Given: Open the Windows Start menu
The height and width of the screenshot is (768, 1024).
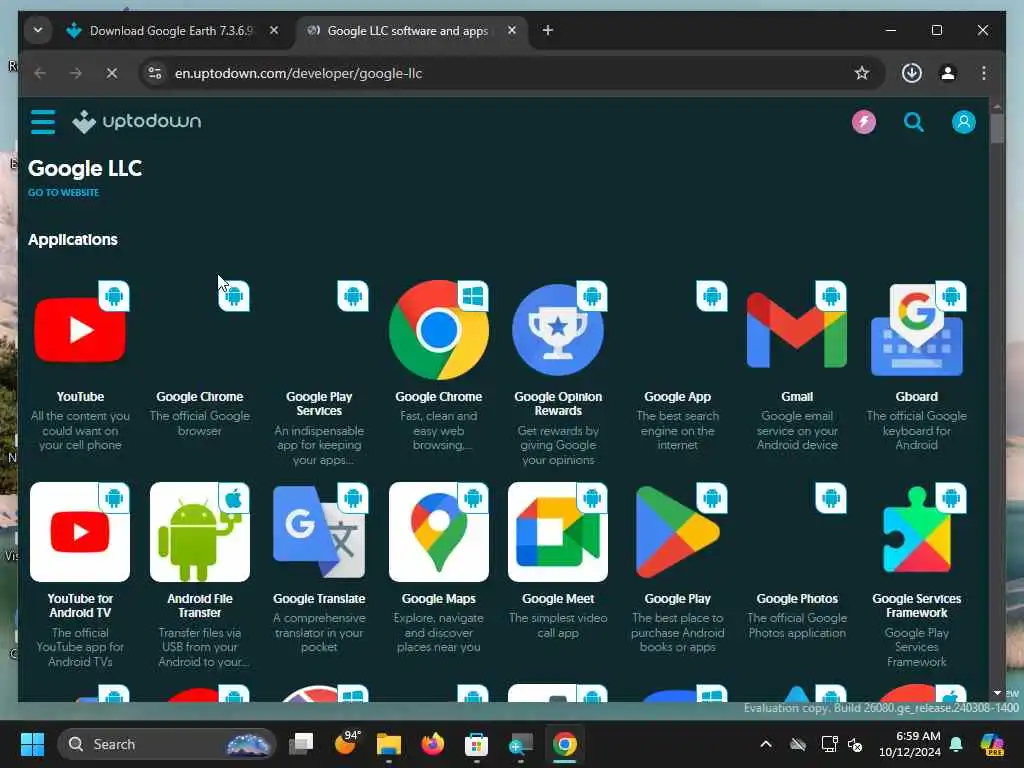Looking at the screenshot, I should click(32, 744).
